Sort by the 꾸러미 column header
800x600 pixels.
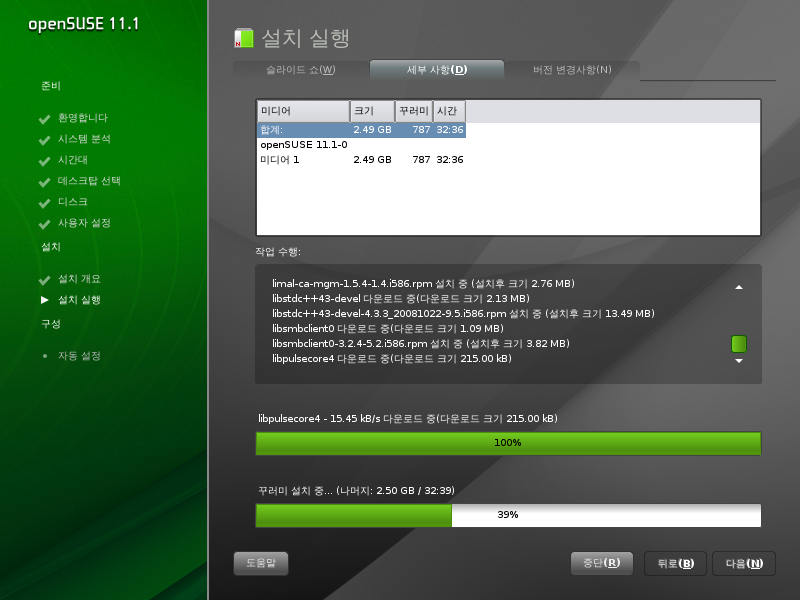pyautogui.click(x=414, y=111)
